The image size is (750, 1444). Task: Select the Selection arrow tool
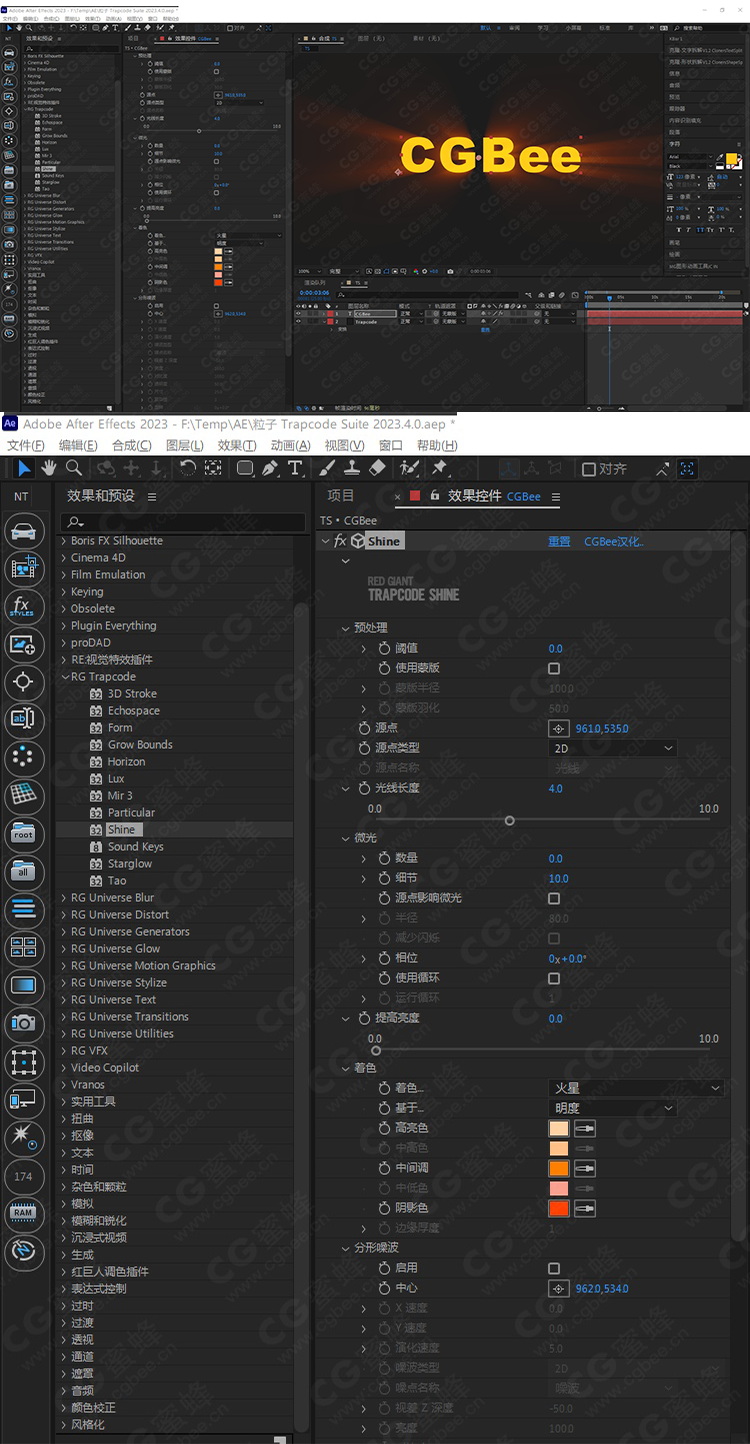coord(24,468)
